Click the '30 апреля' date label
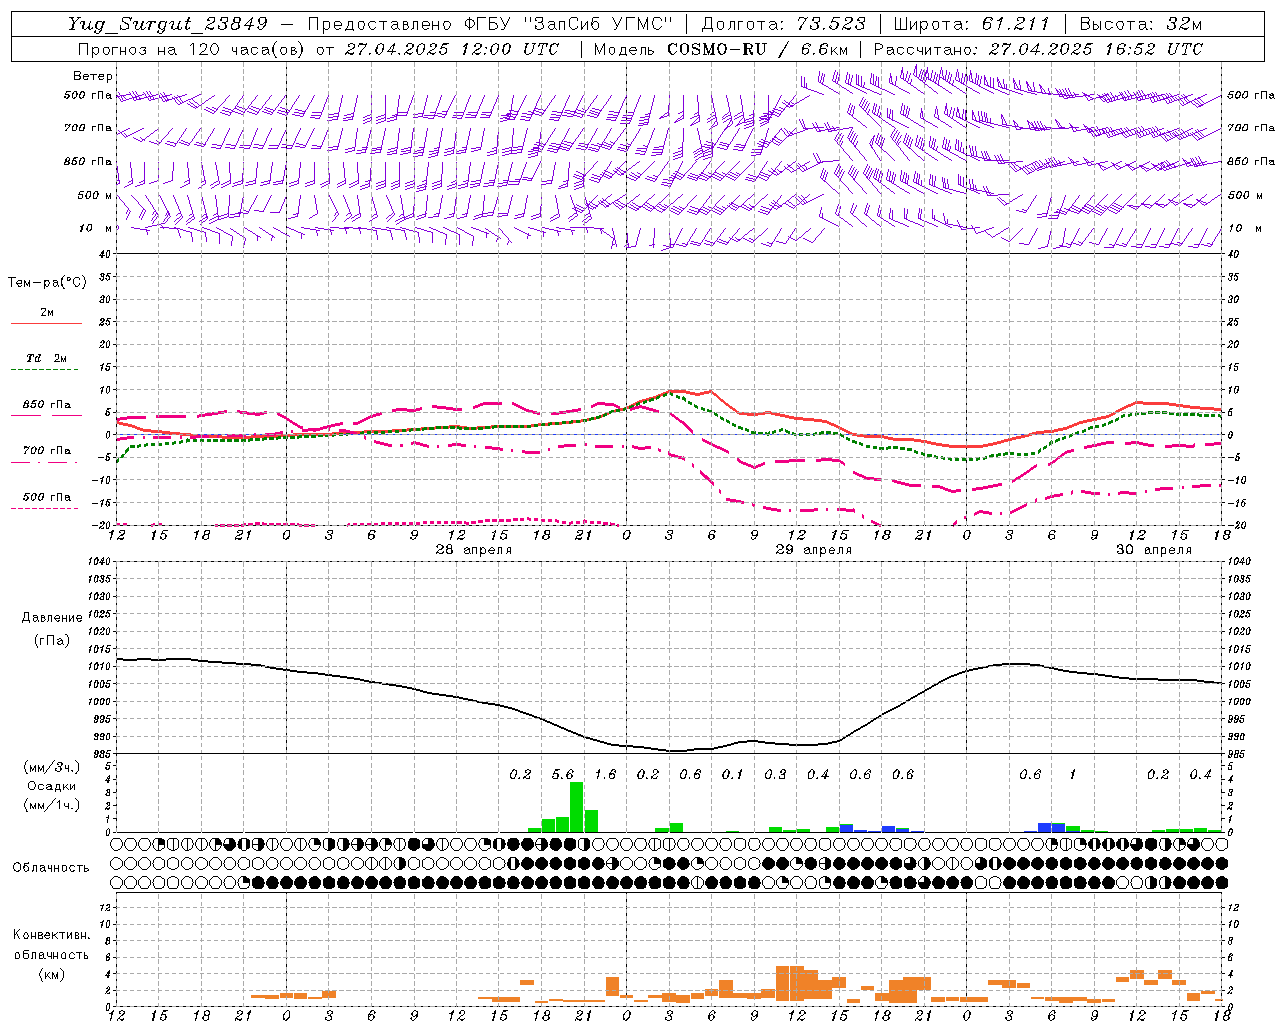Screen dimensions: 1280x1024 [x=1154, y=550]
